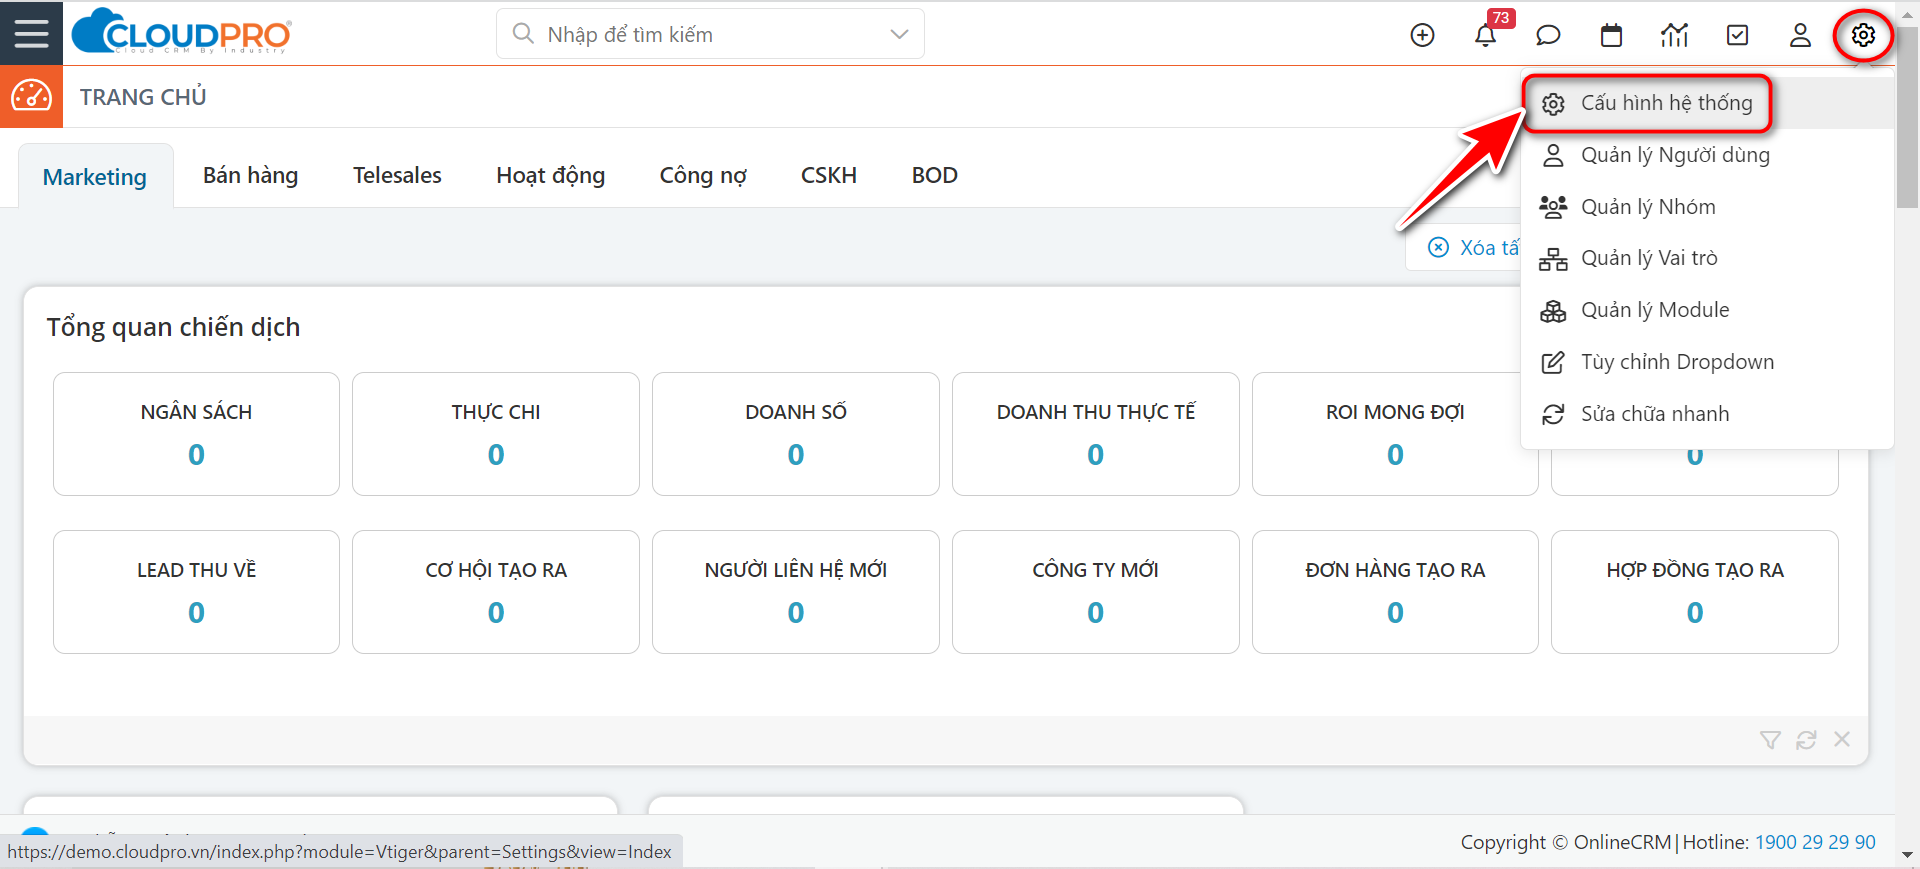Screen dimensions: 1920x869
Task: Click the DOANH THU THỰC TẾ card
Action: coord(1096,434)
